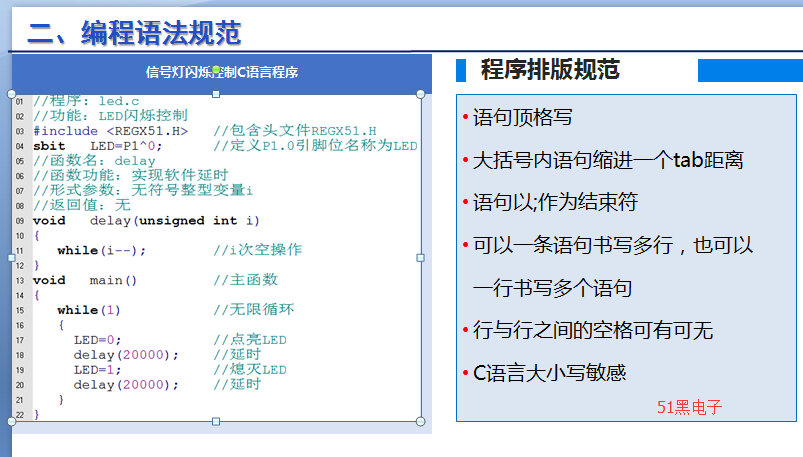Viewport: 803px width, 457px height.
Task: Click the code line #include <REGX51.H>
Action: (x=110, y=131)
